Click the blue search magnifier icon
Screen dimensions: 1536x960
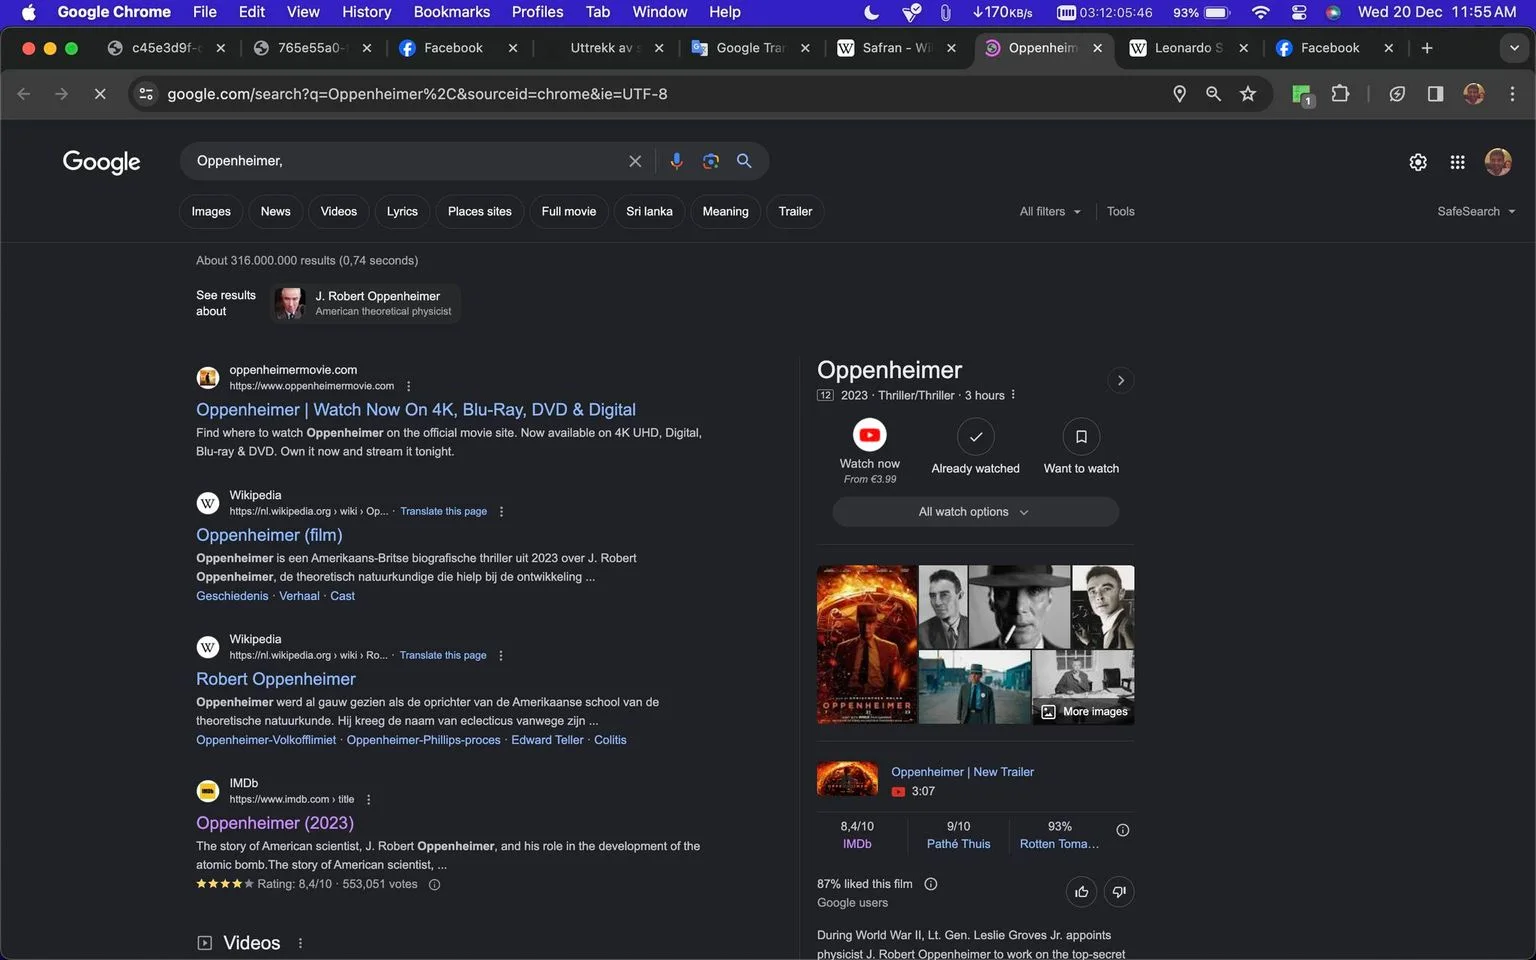(744, 161)
